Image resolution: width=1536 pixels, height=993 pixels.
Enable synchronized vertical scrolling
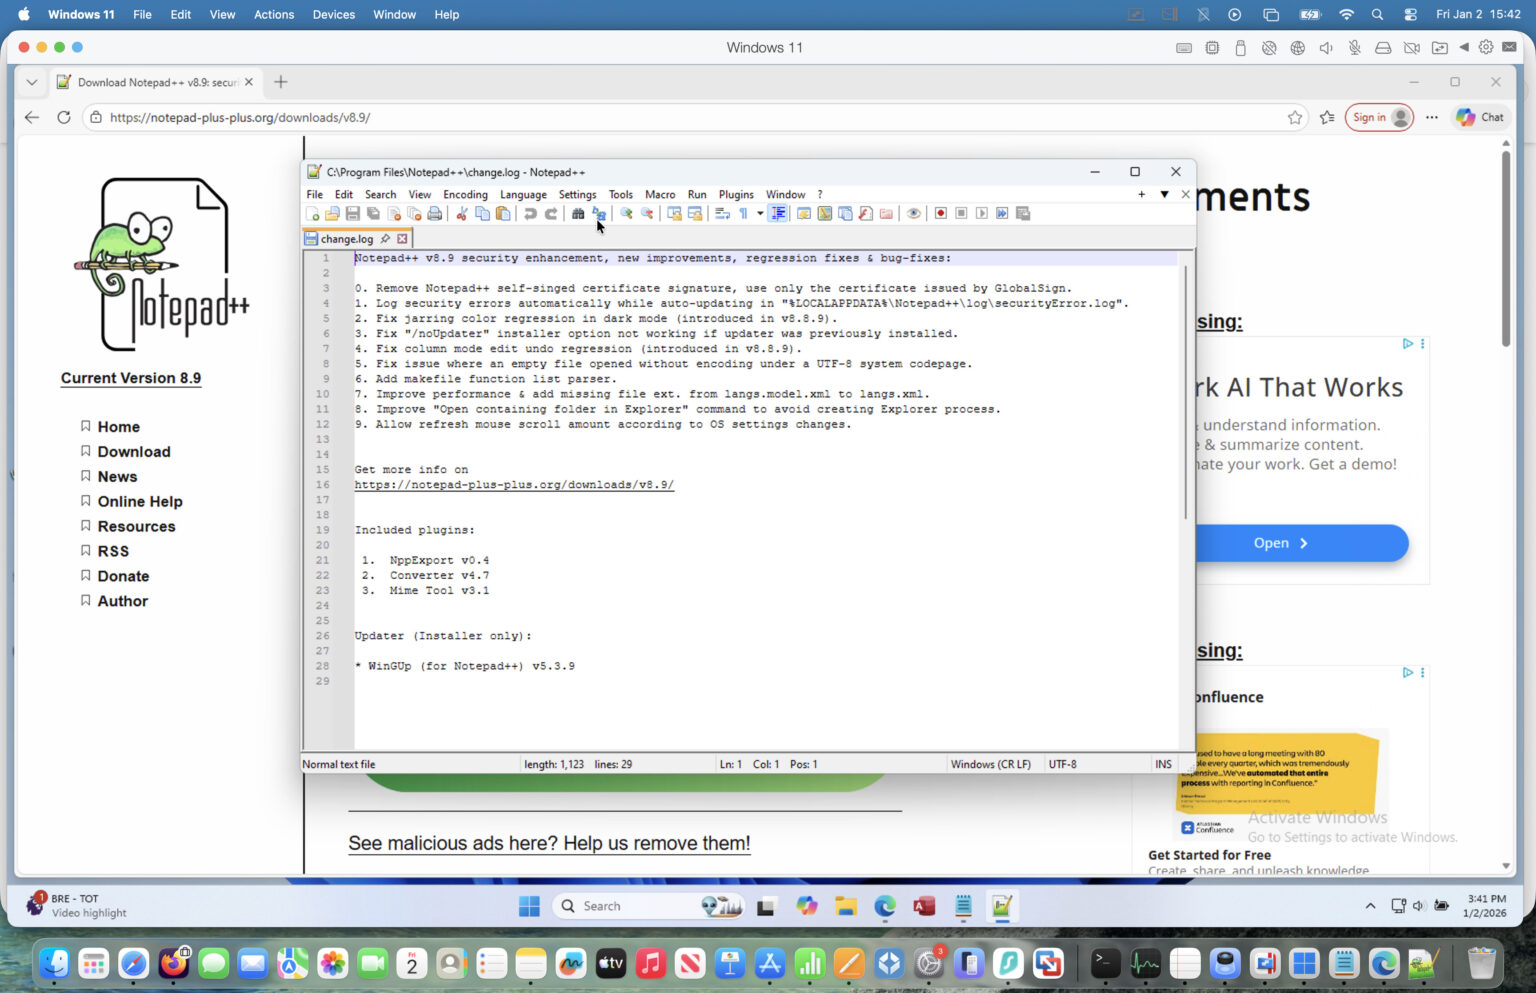[673, 213]
